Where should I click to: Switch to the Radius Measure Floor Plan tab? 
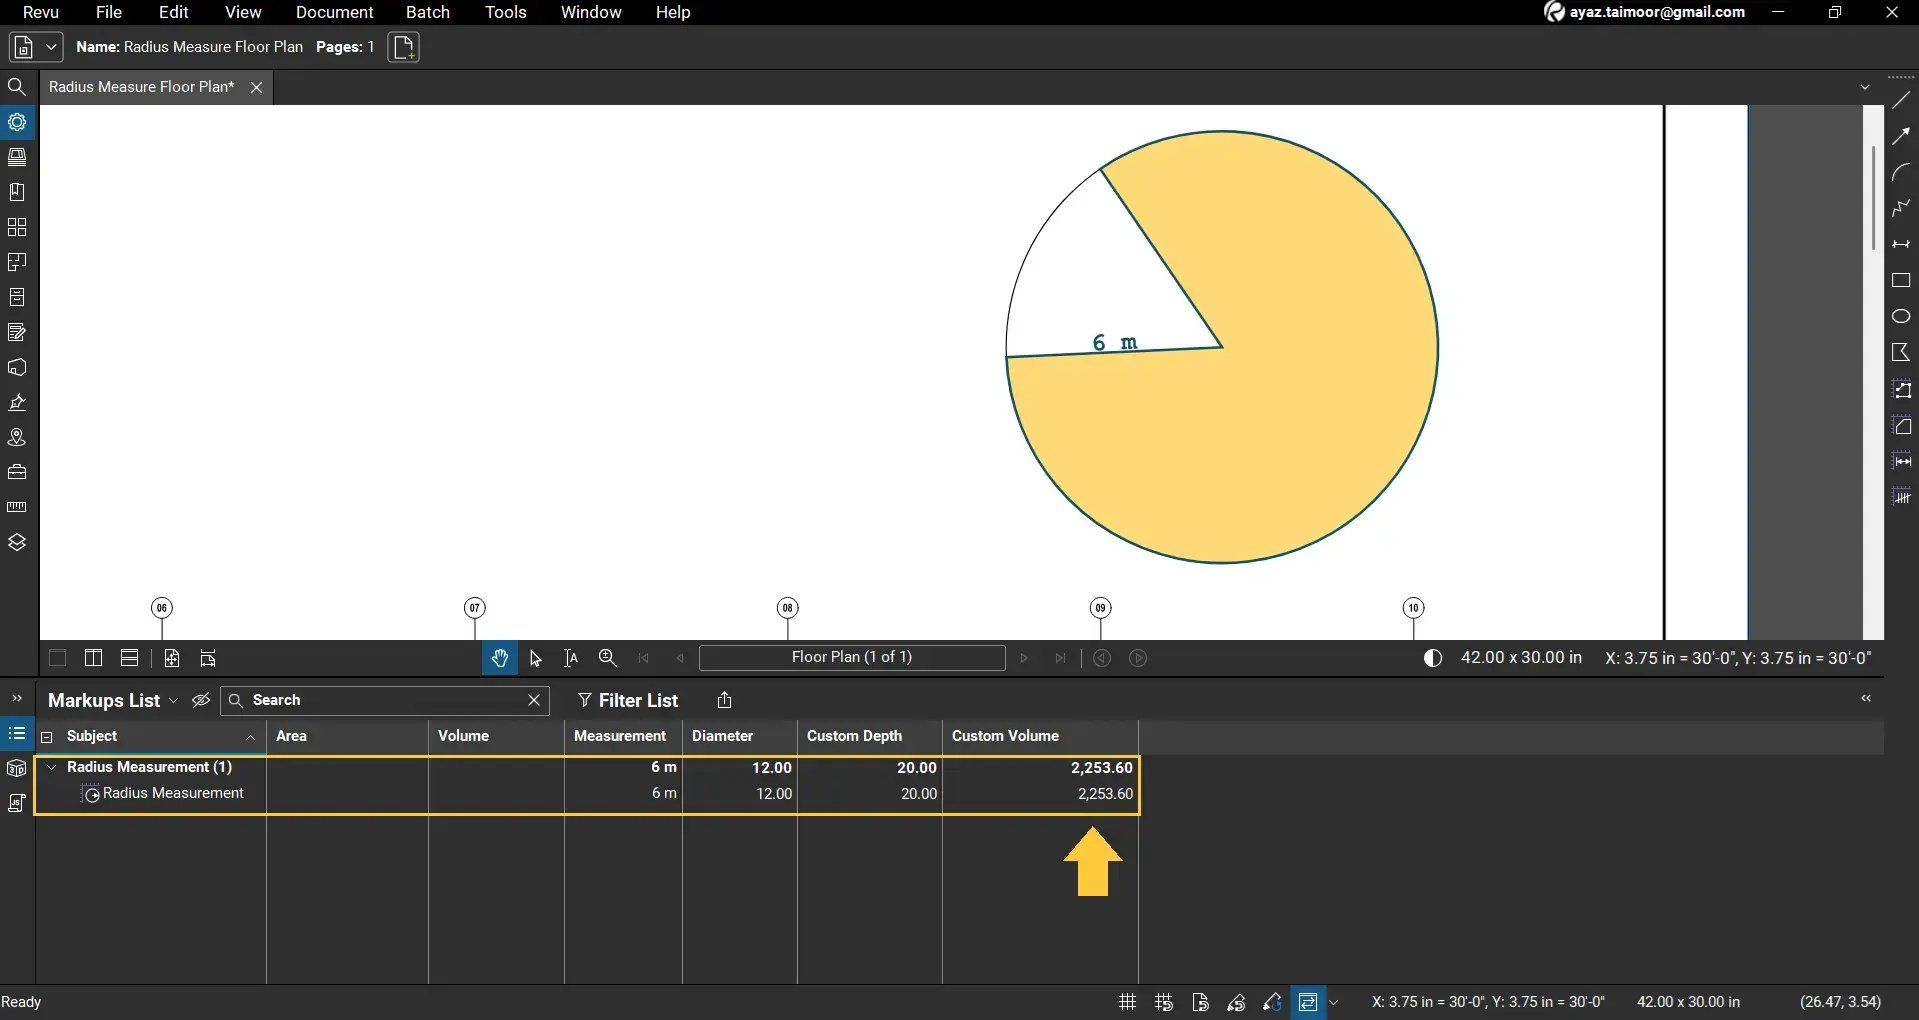click(140, 87)
